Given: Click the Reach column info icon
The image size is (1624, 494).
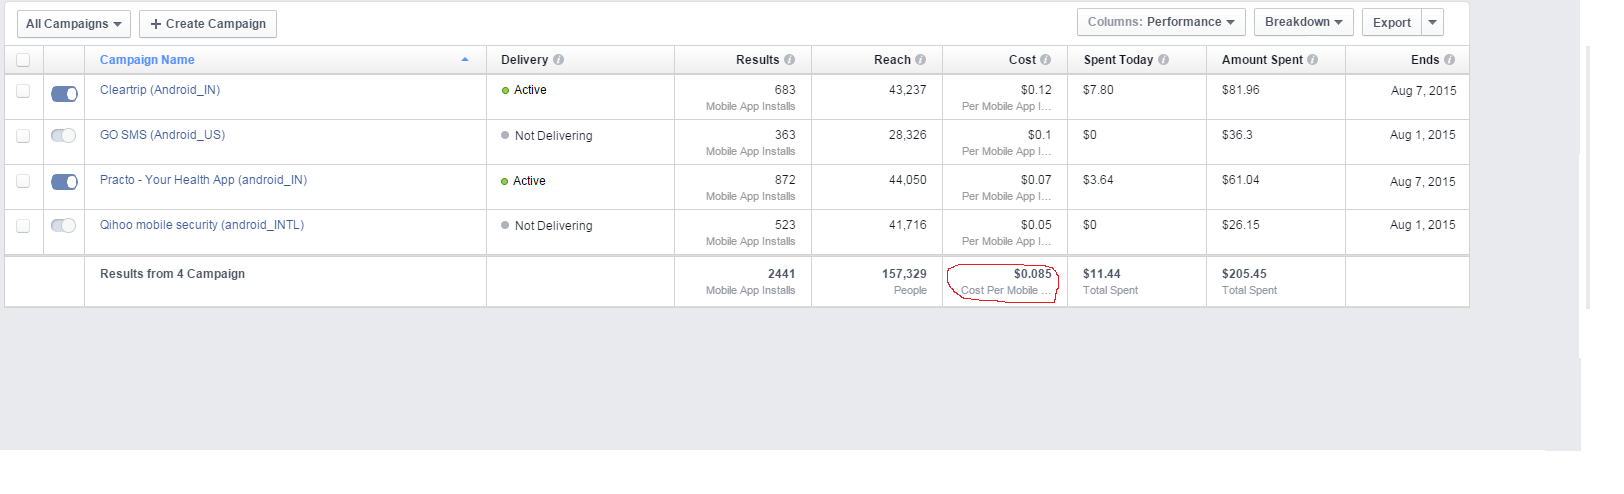Looking at the screenshot, I should tap(921, 60).
